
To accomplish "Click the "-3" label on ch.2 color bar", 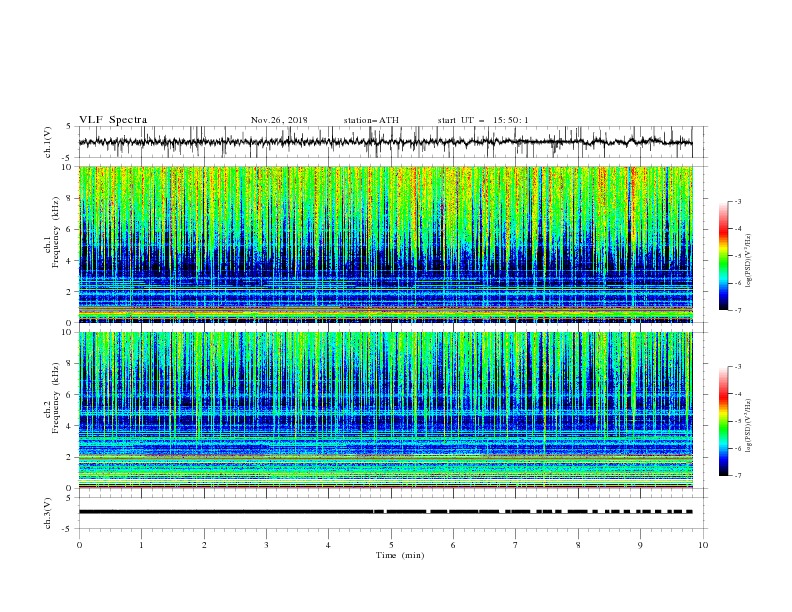I will [738, 367].
